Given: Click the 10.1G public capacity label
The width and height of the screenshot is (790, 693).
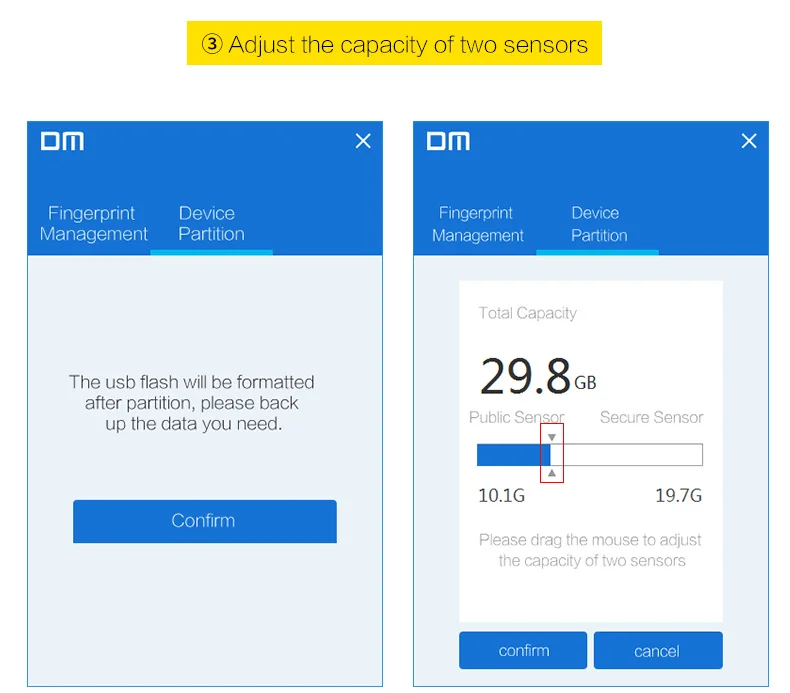Looking at the screenshot, I should tap(502, 495).
